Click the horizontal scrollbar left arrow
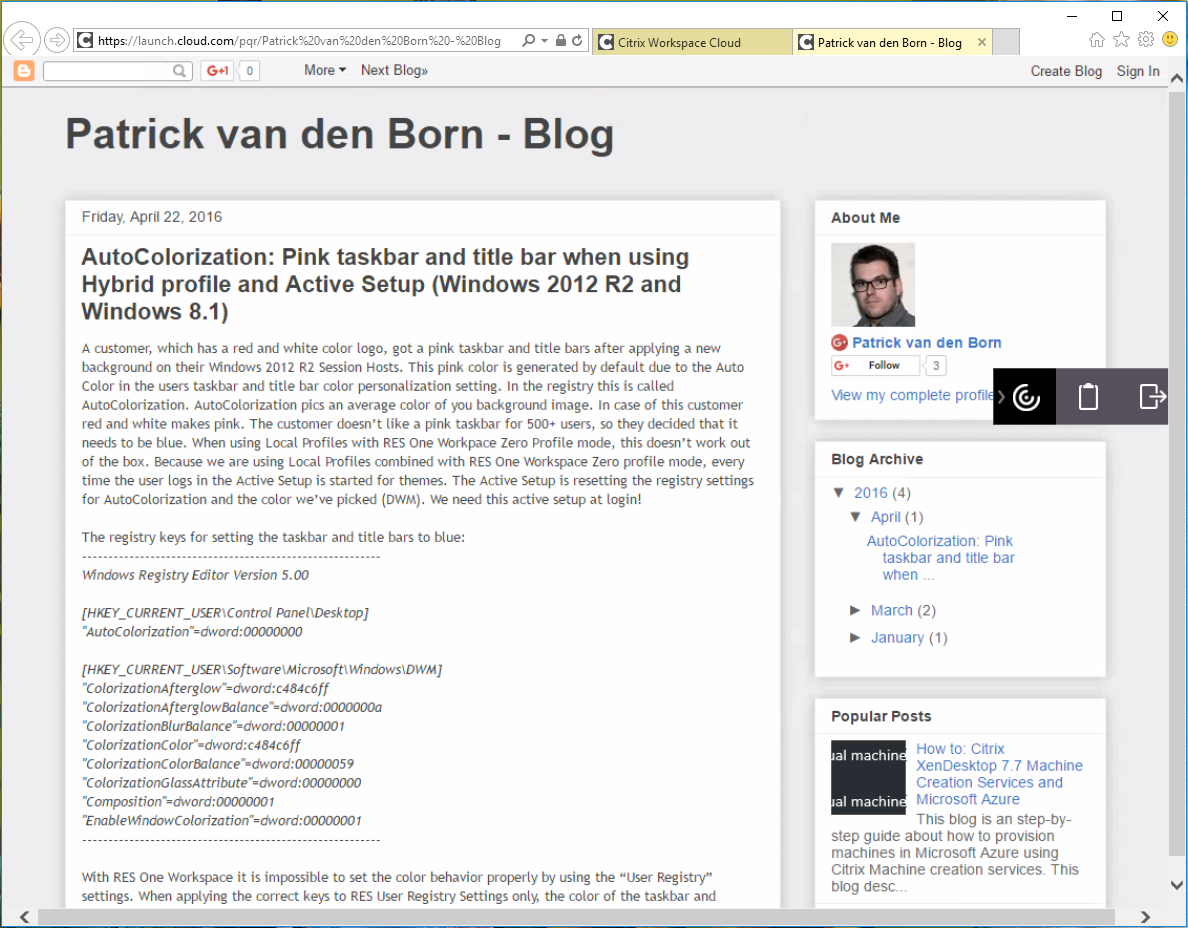Screen dimensions: 1188x928 [x=25, y=917]
